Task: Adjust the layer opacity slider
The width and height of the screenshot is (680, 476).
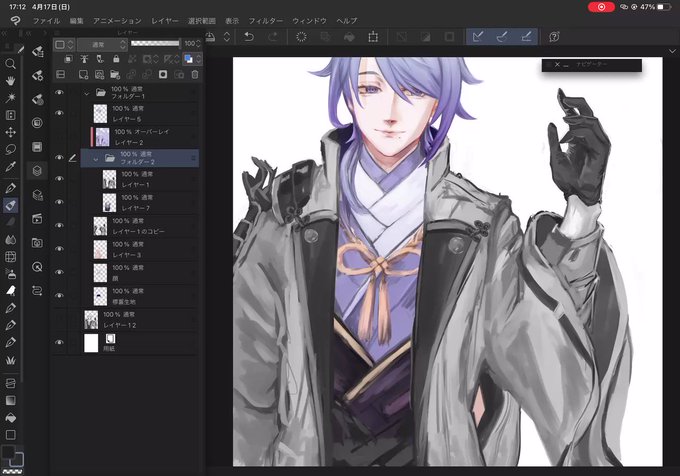Action: point(155,43)
